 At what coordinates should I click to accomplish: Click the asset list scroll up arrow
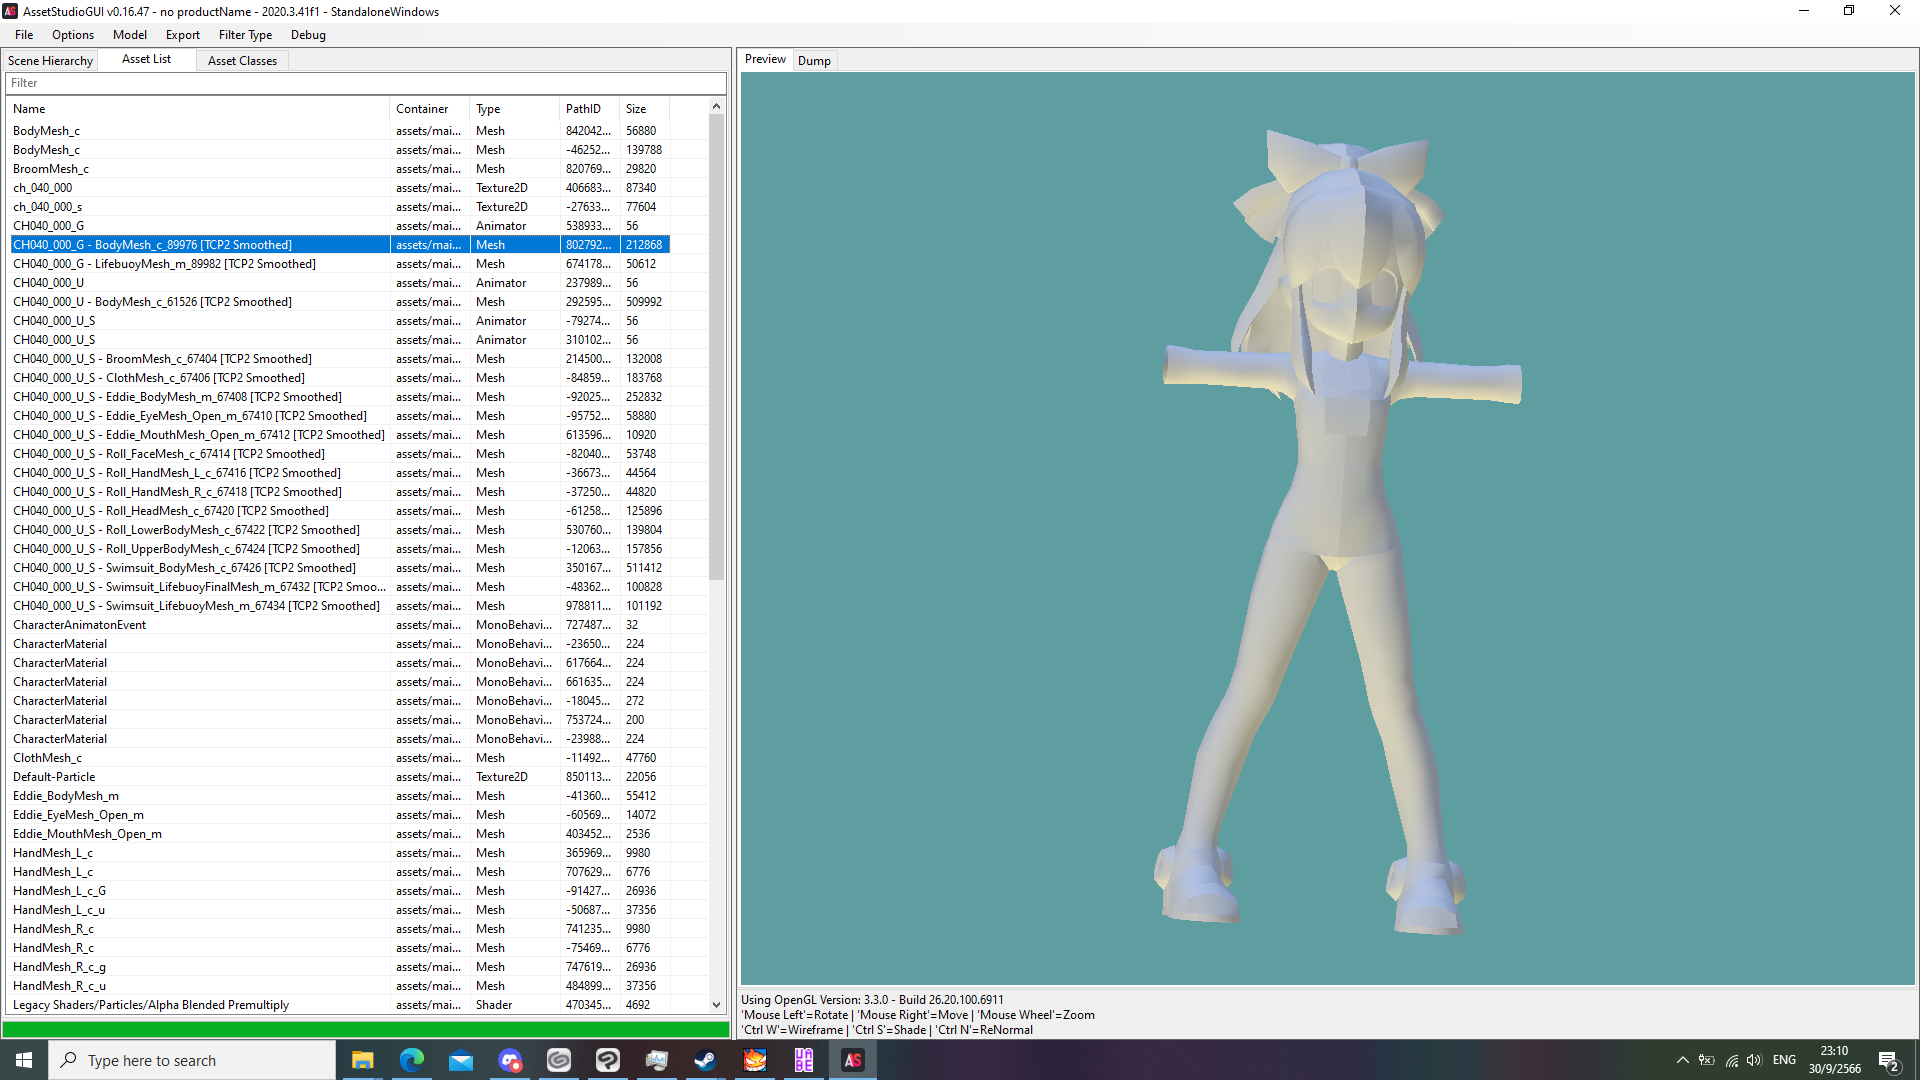click(x=716, y=106)
